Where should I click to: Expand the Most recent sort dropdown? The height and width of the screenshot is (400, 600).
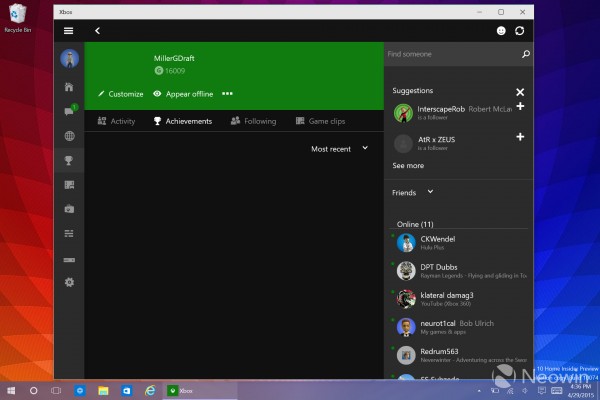pyautogui.click(x=339, y=148)
